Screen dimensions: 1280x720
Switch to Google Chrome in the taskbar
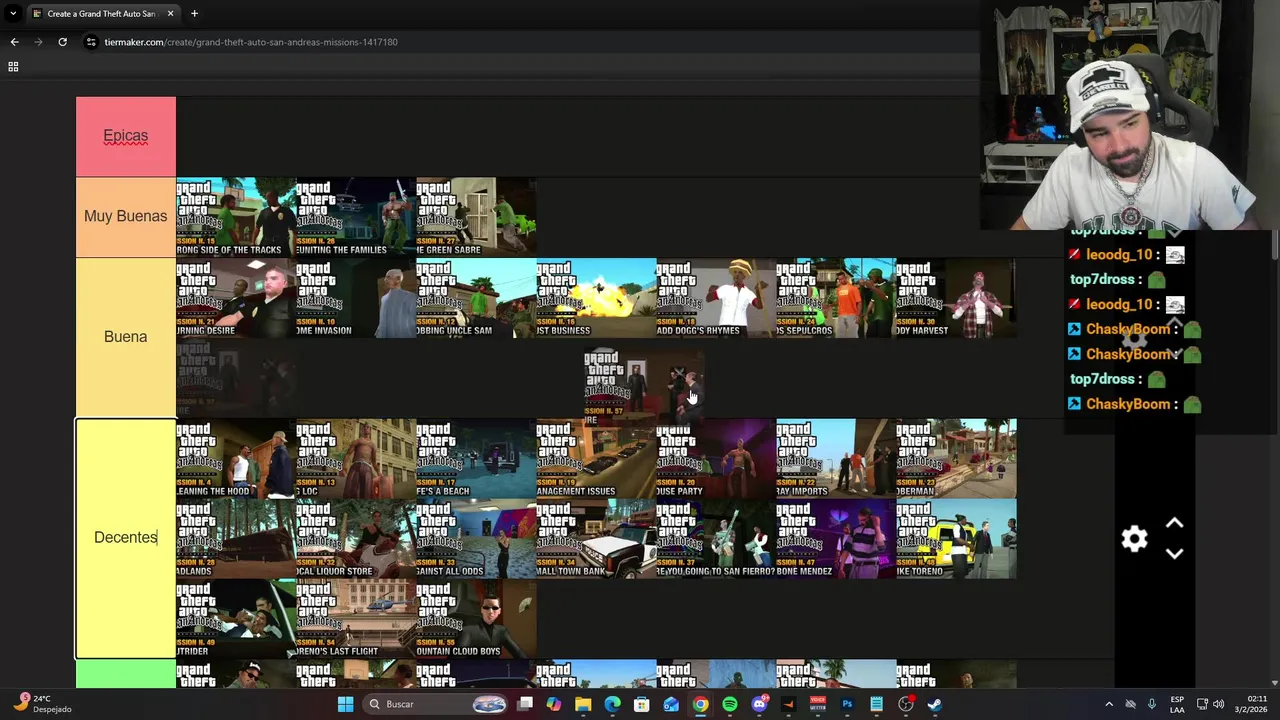700,704
